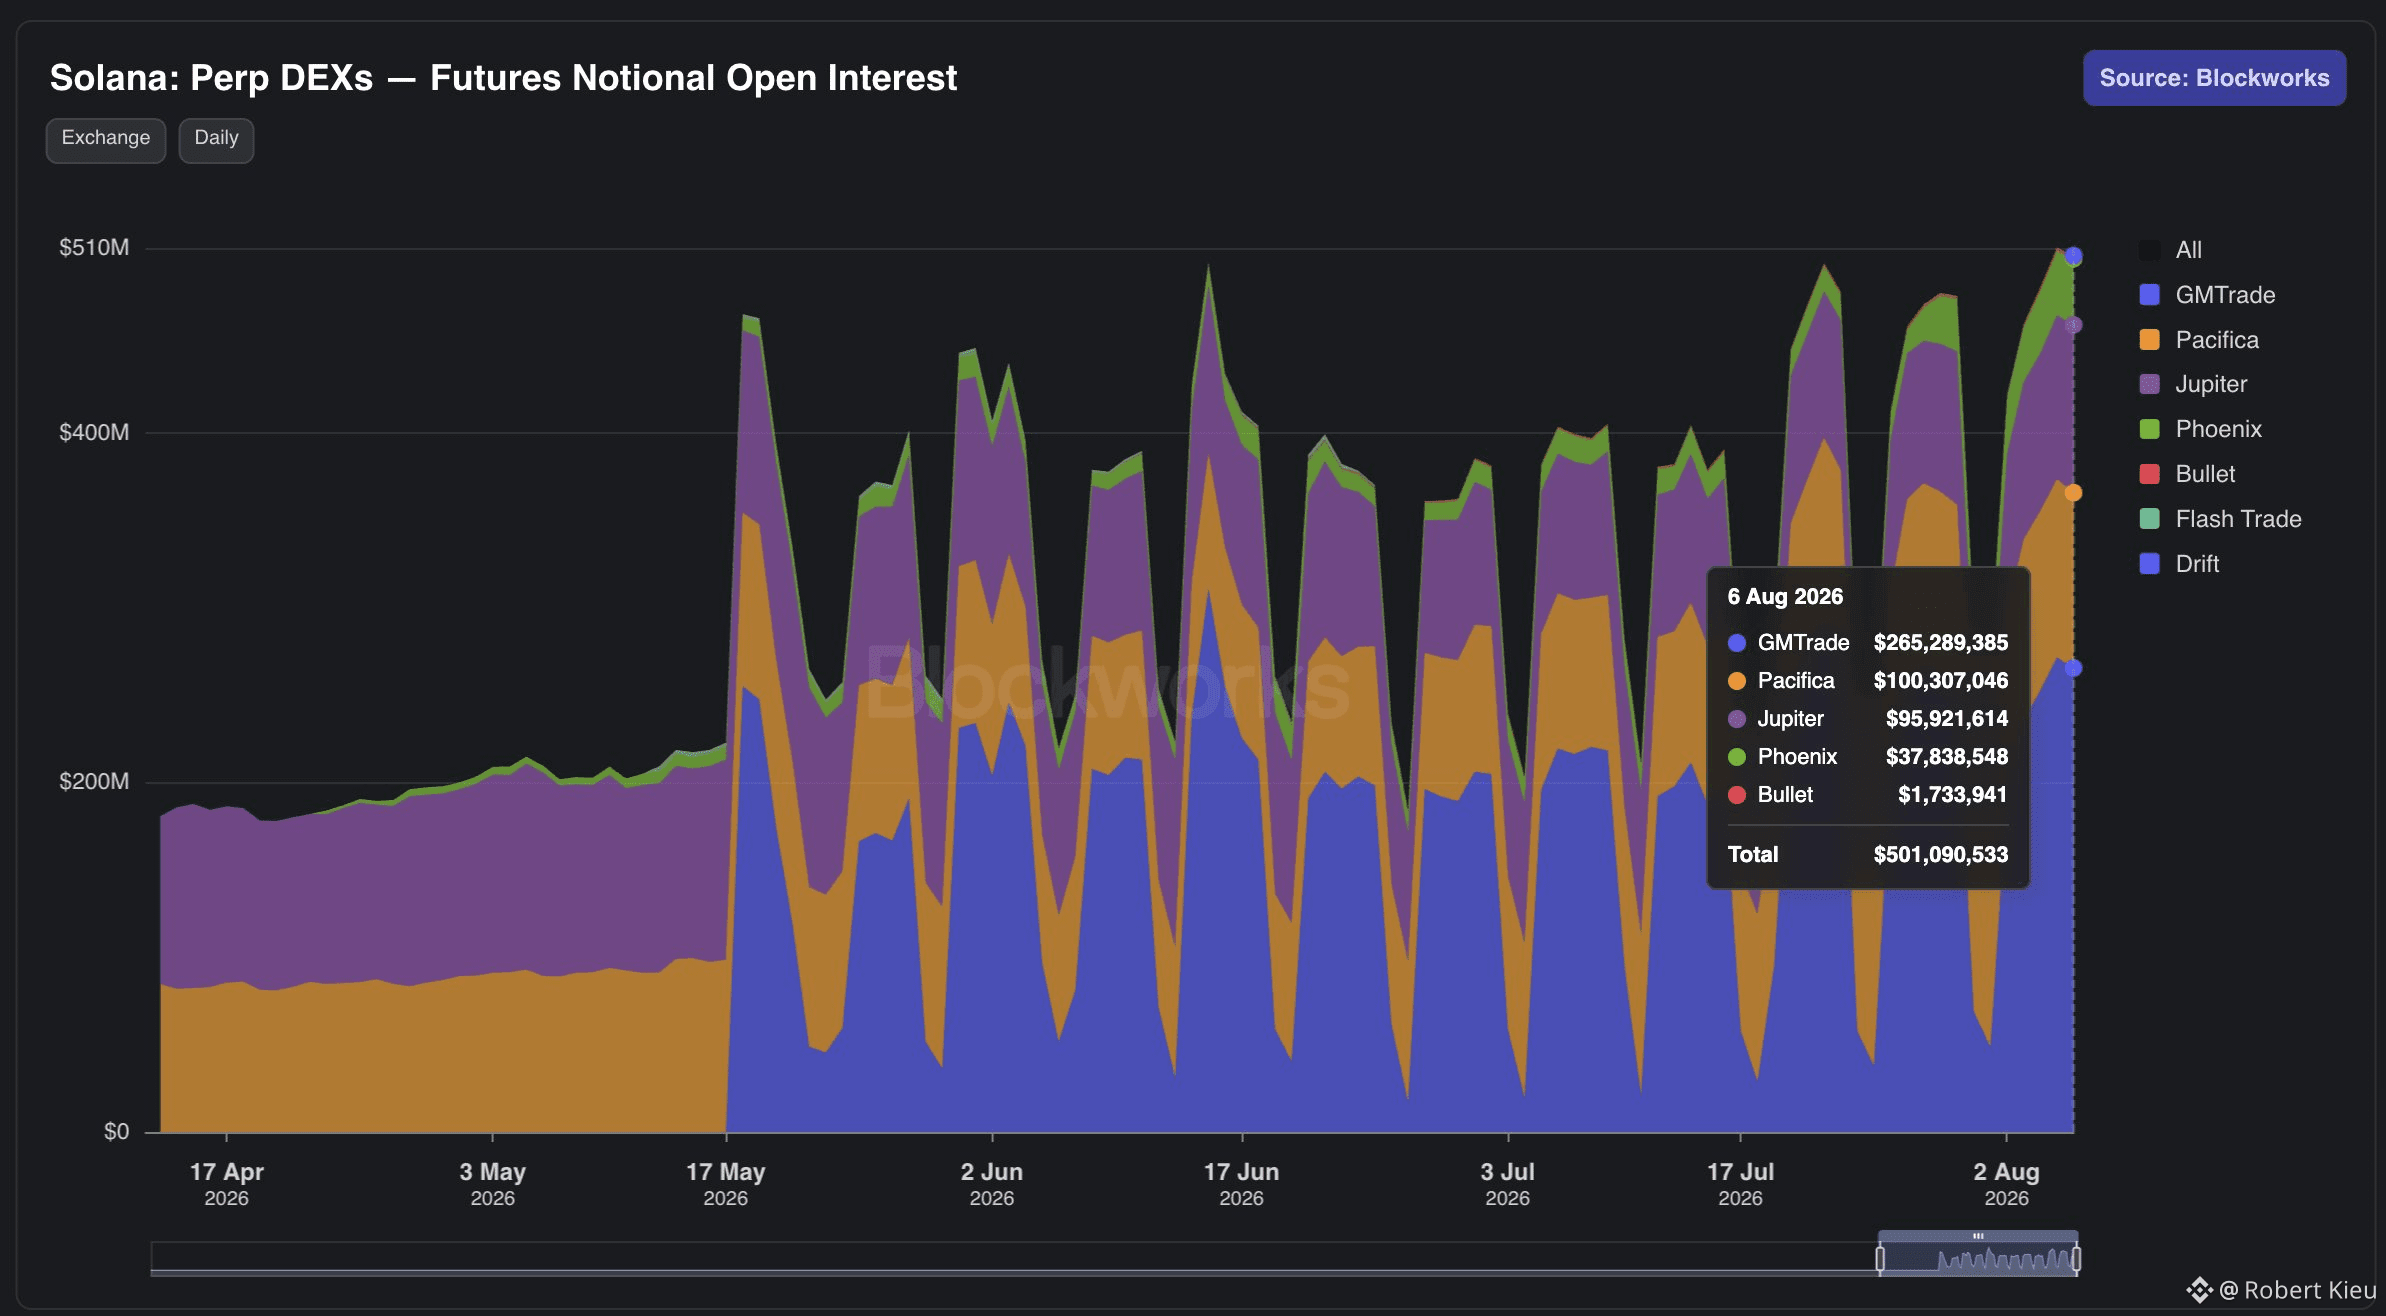
Task: Click the '17 Apr 2026' x-axis label
Action: click(x=227, y=1184)
